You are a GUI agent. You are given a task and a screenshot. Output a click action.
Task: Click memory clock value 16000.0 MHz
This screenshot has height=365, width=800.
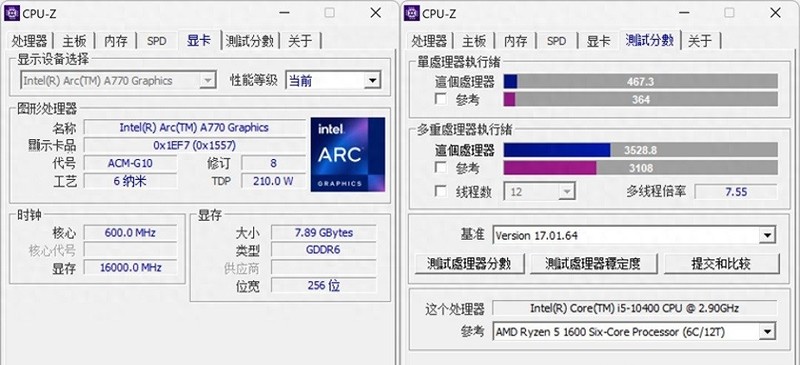click(131, 267)
